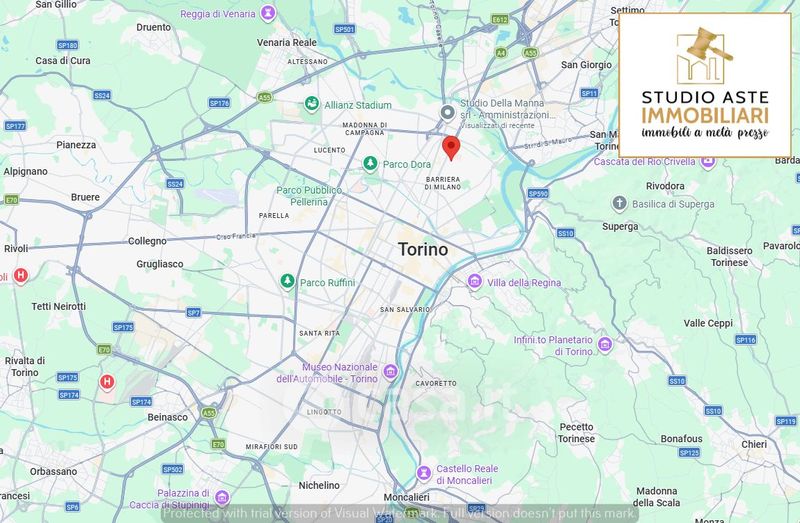
Task: Click the Studio Della Manna recent-place marker
Action: tap(447, 113)
